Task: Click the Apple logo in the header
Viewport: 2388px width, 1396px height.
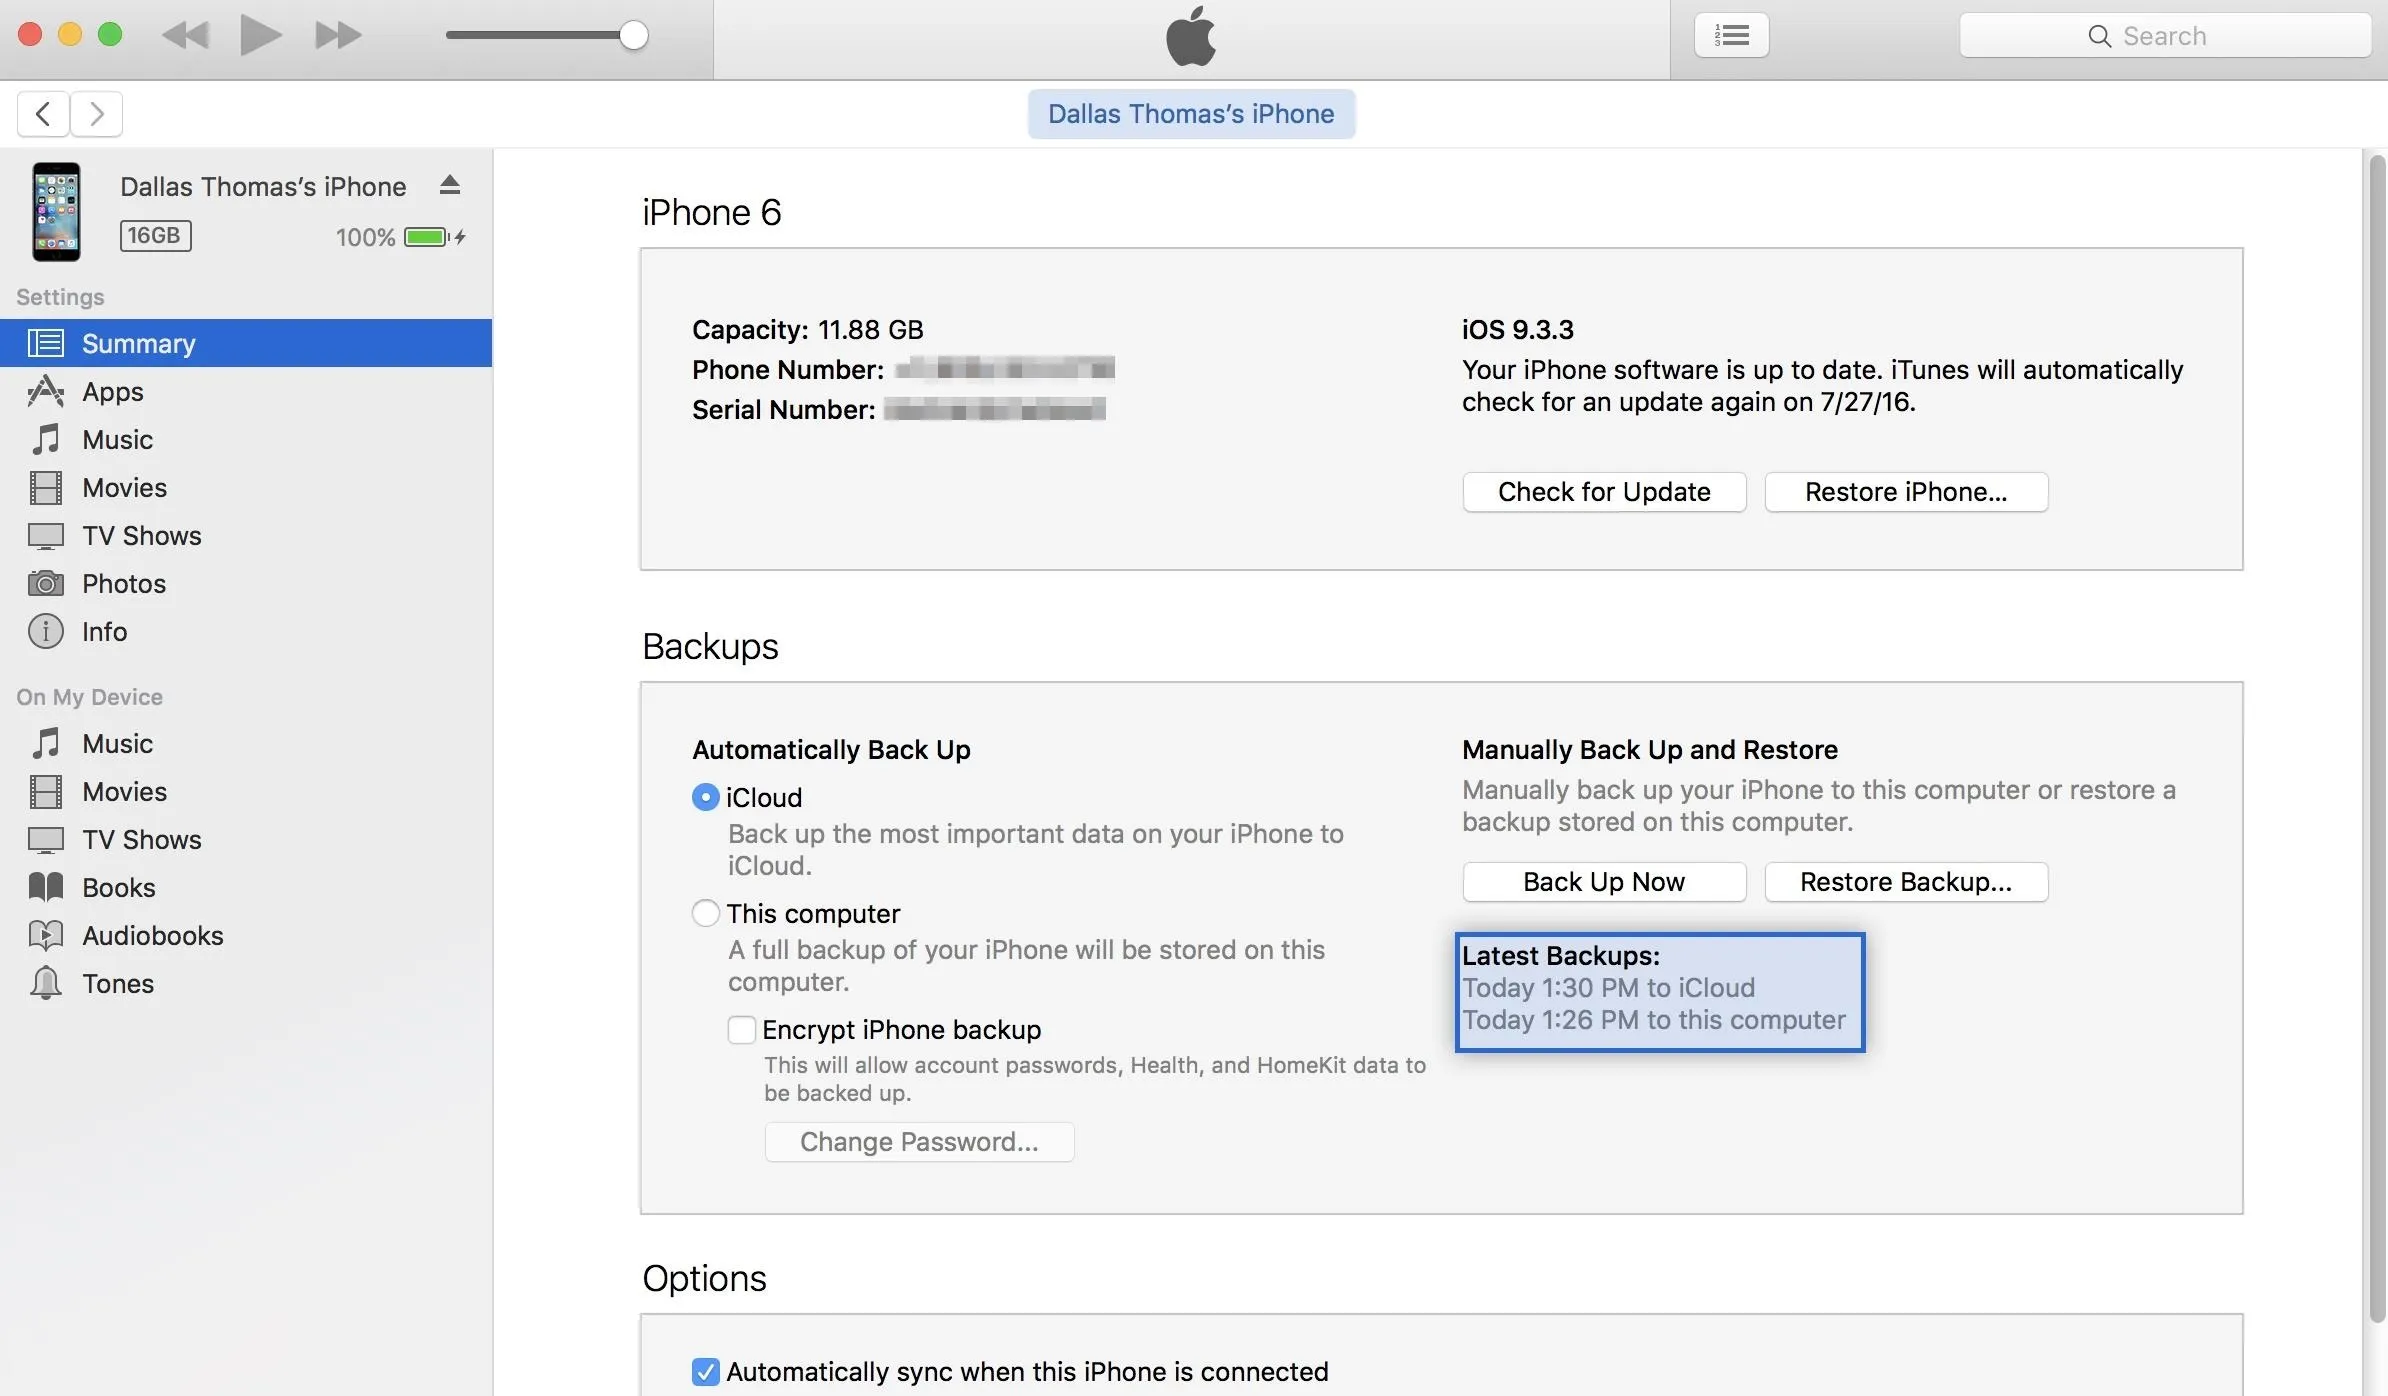Action: pyautogui.click(x=1191, y=36)
